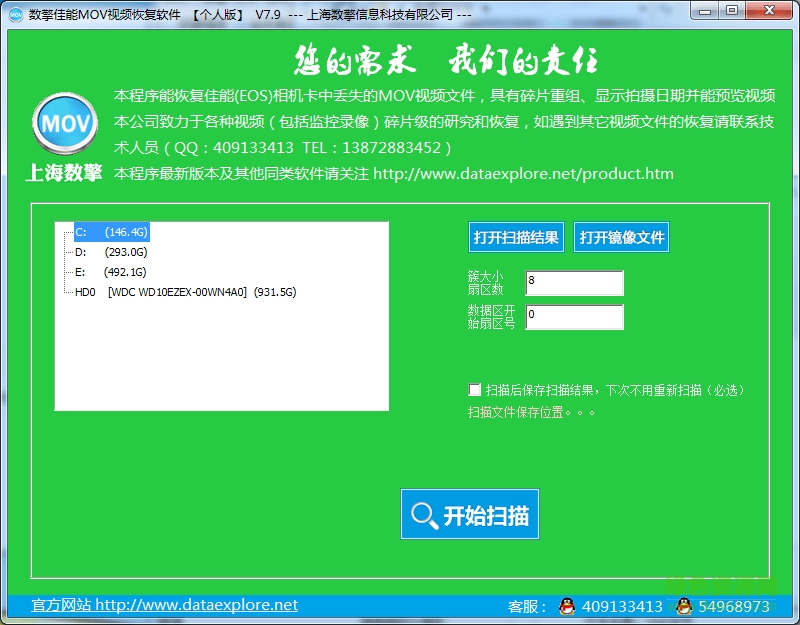Click the application icon in the title bar
Screen dimensions: 800x625
coord(14,13)
